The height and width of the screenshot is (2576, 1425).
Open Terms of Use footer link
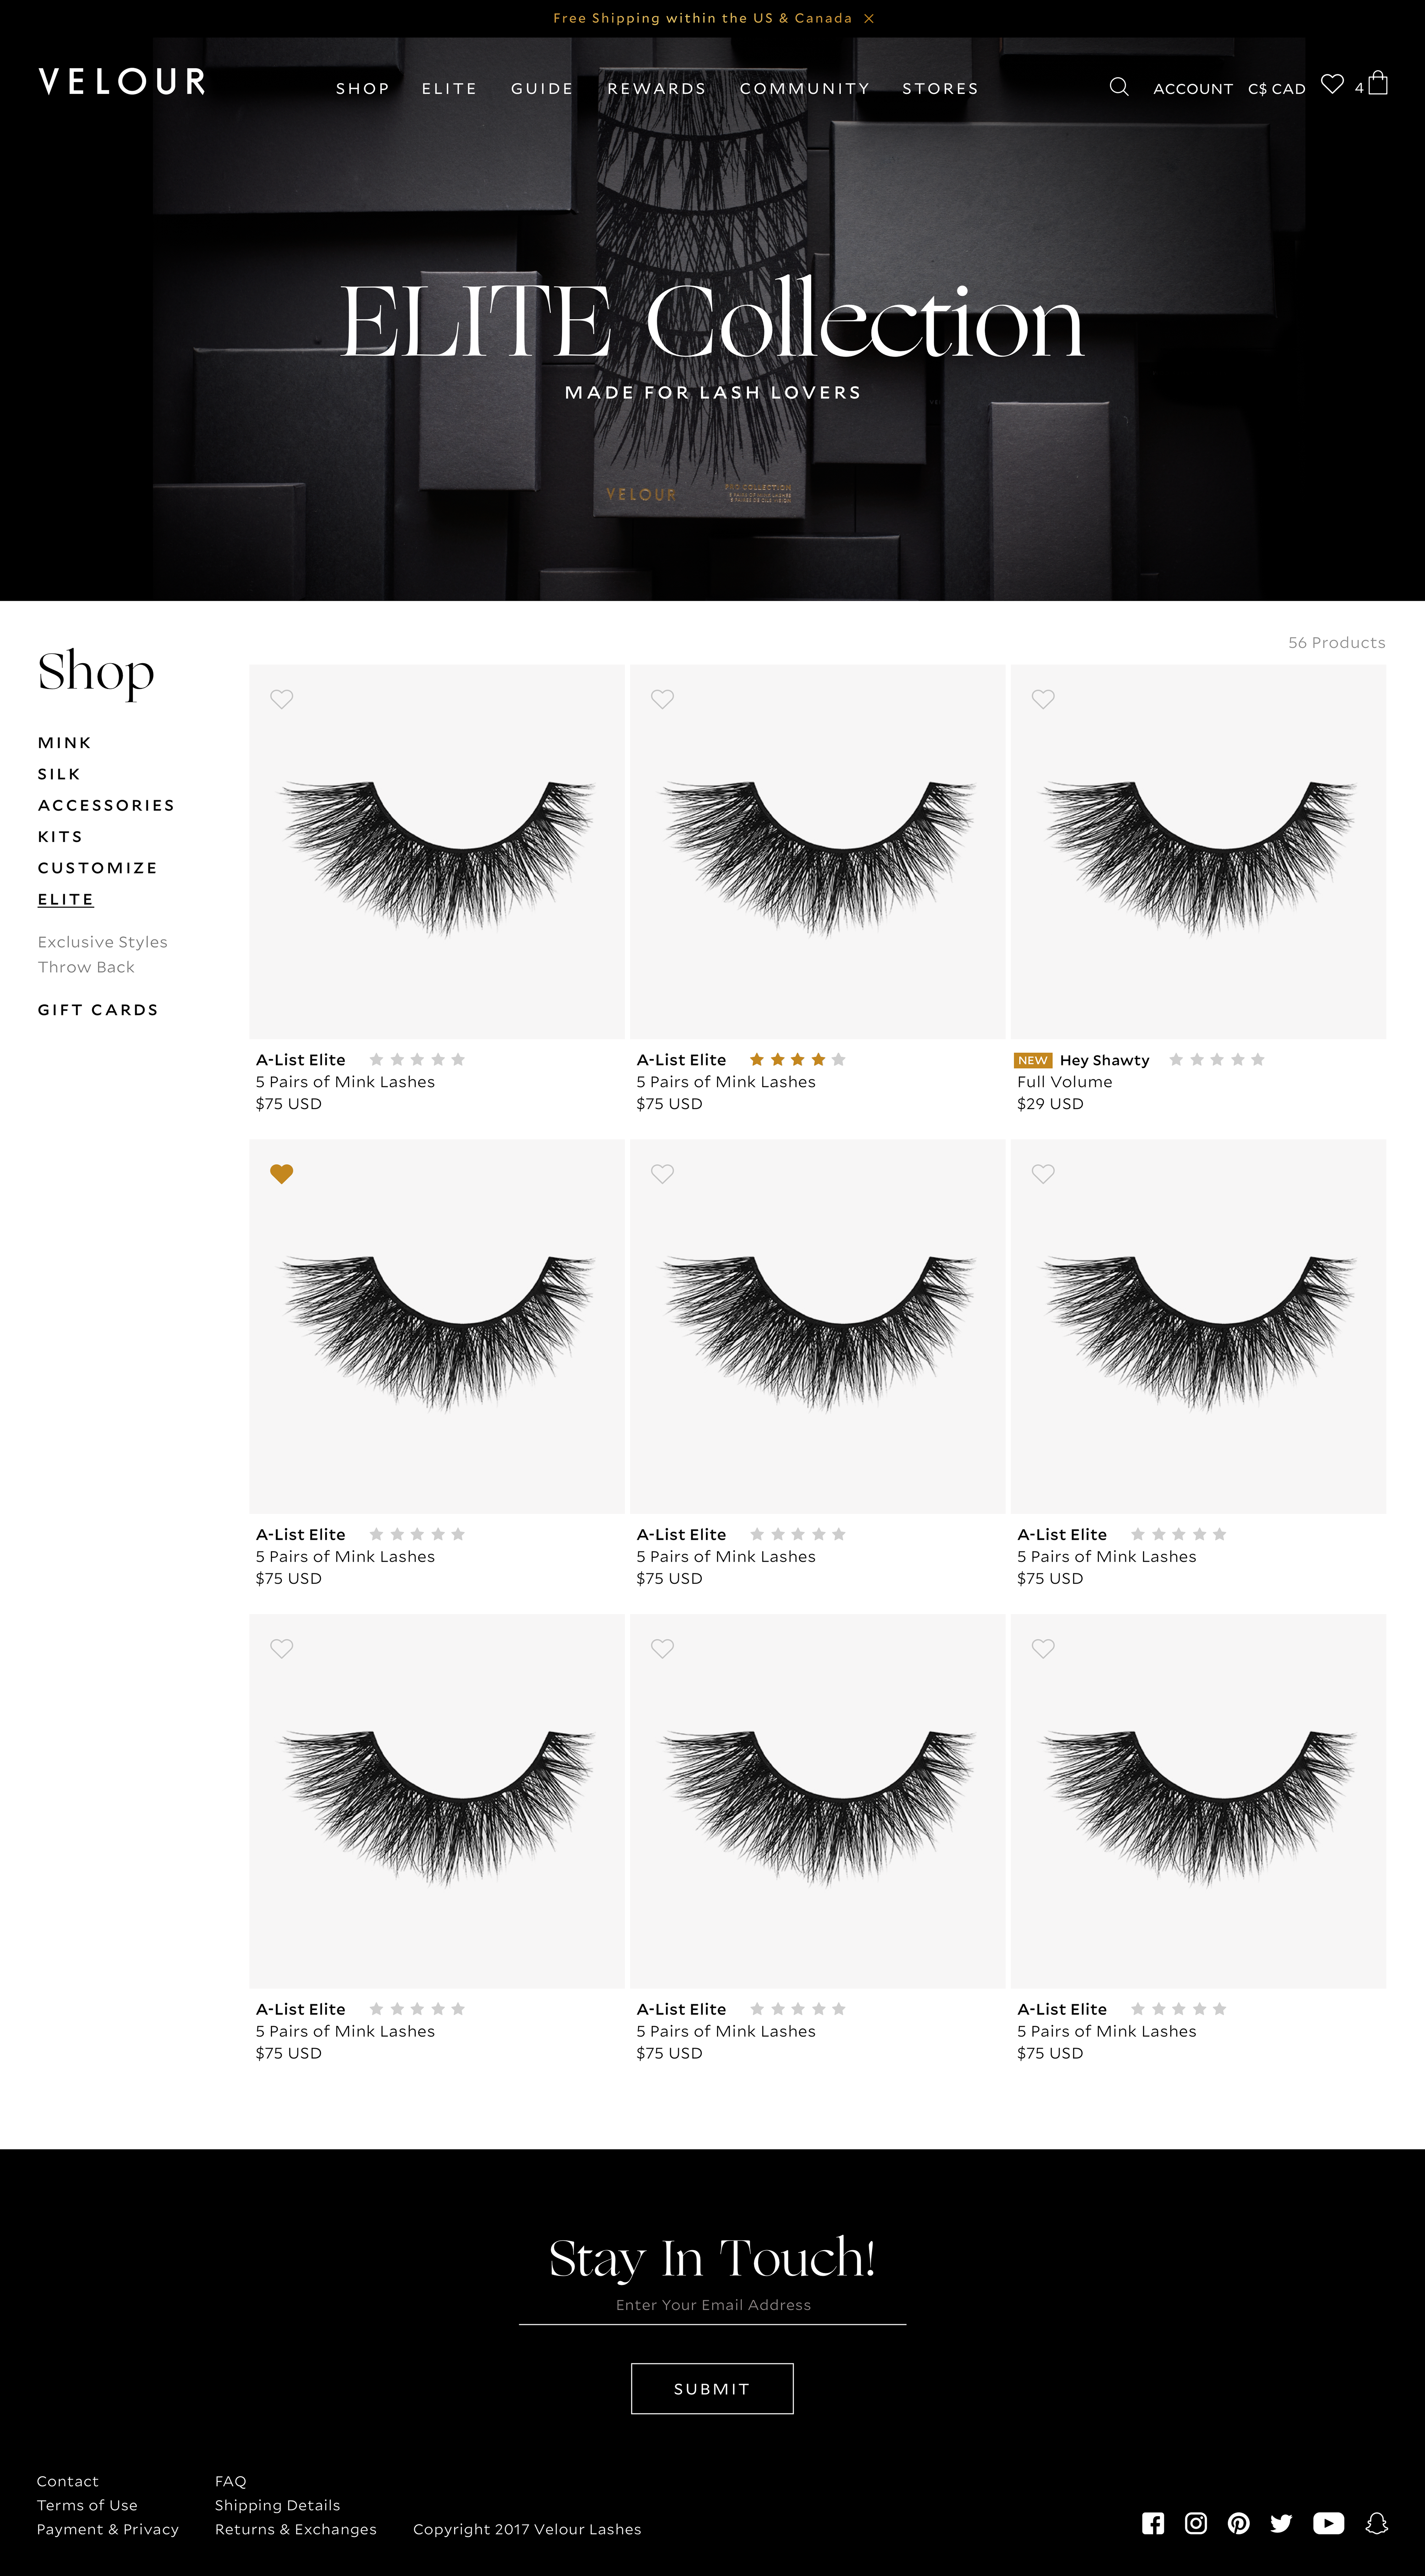[87, 2505]
